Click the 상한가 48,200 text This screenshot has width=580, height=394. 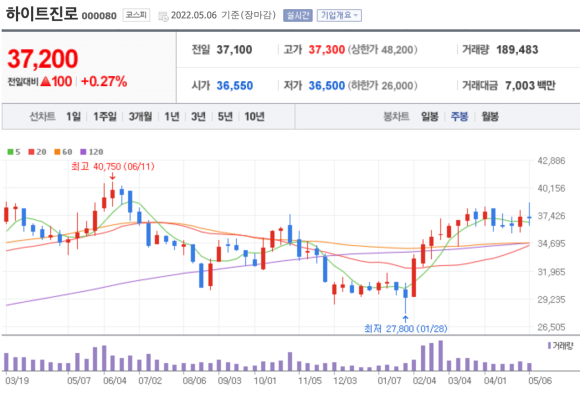coord(382,50)
